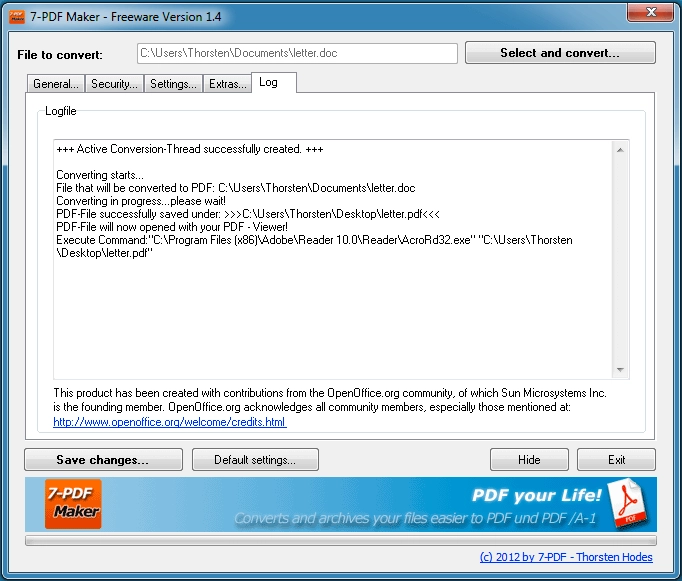Click the 'Execute Command' log line
Image resolution: width=682 pixels, height=581 pixels.
314,246
